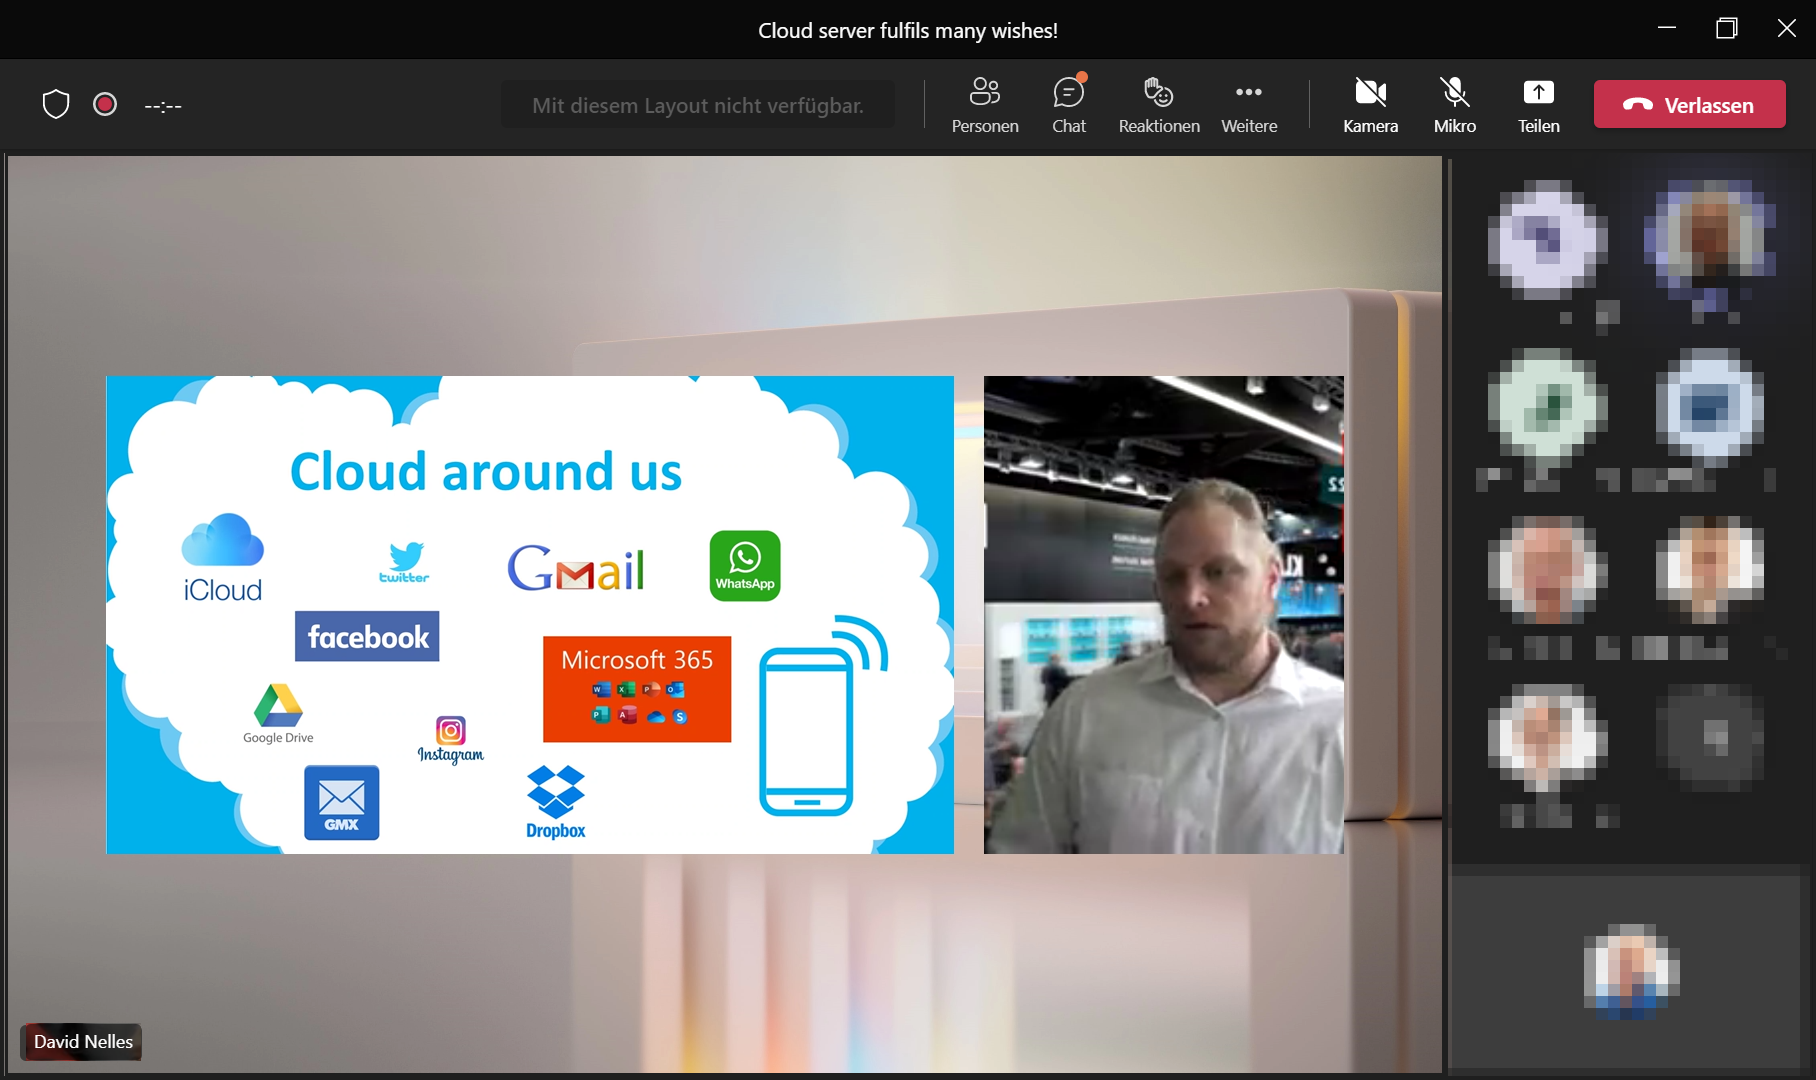The image size is (1816, 1080).
Task: Minimize the Teams meeting window
Action: (x=1667, y=28)
